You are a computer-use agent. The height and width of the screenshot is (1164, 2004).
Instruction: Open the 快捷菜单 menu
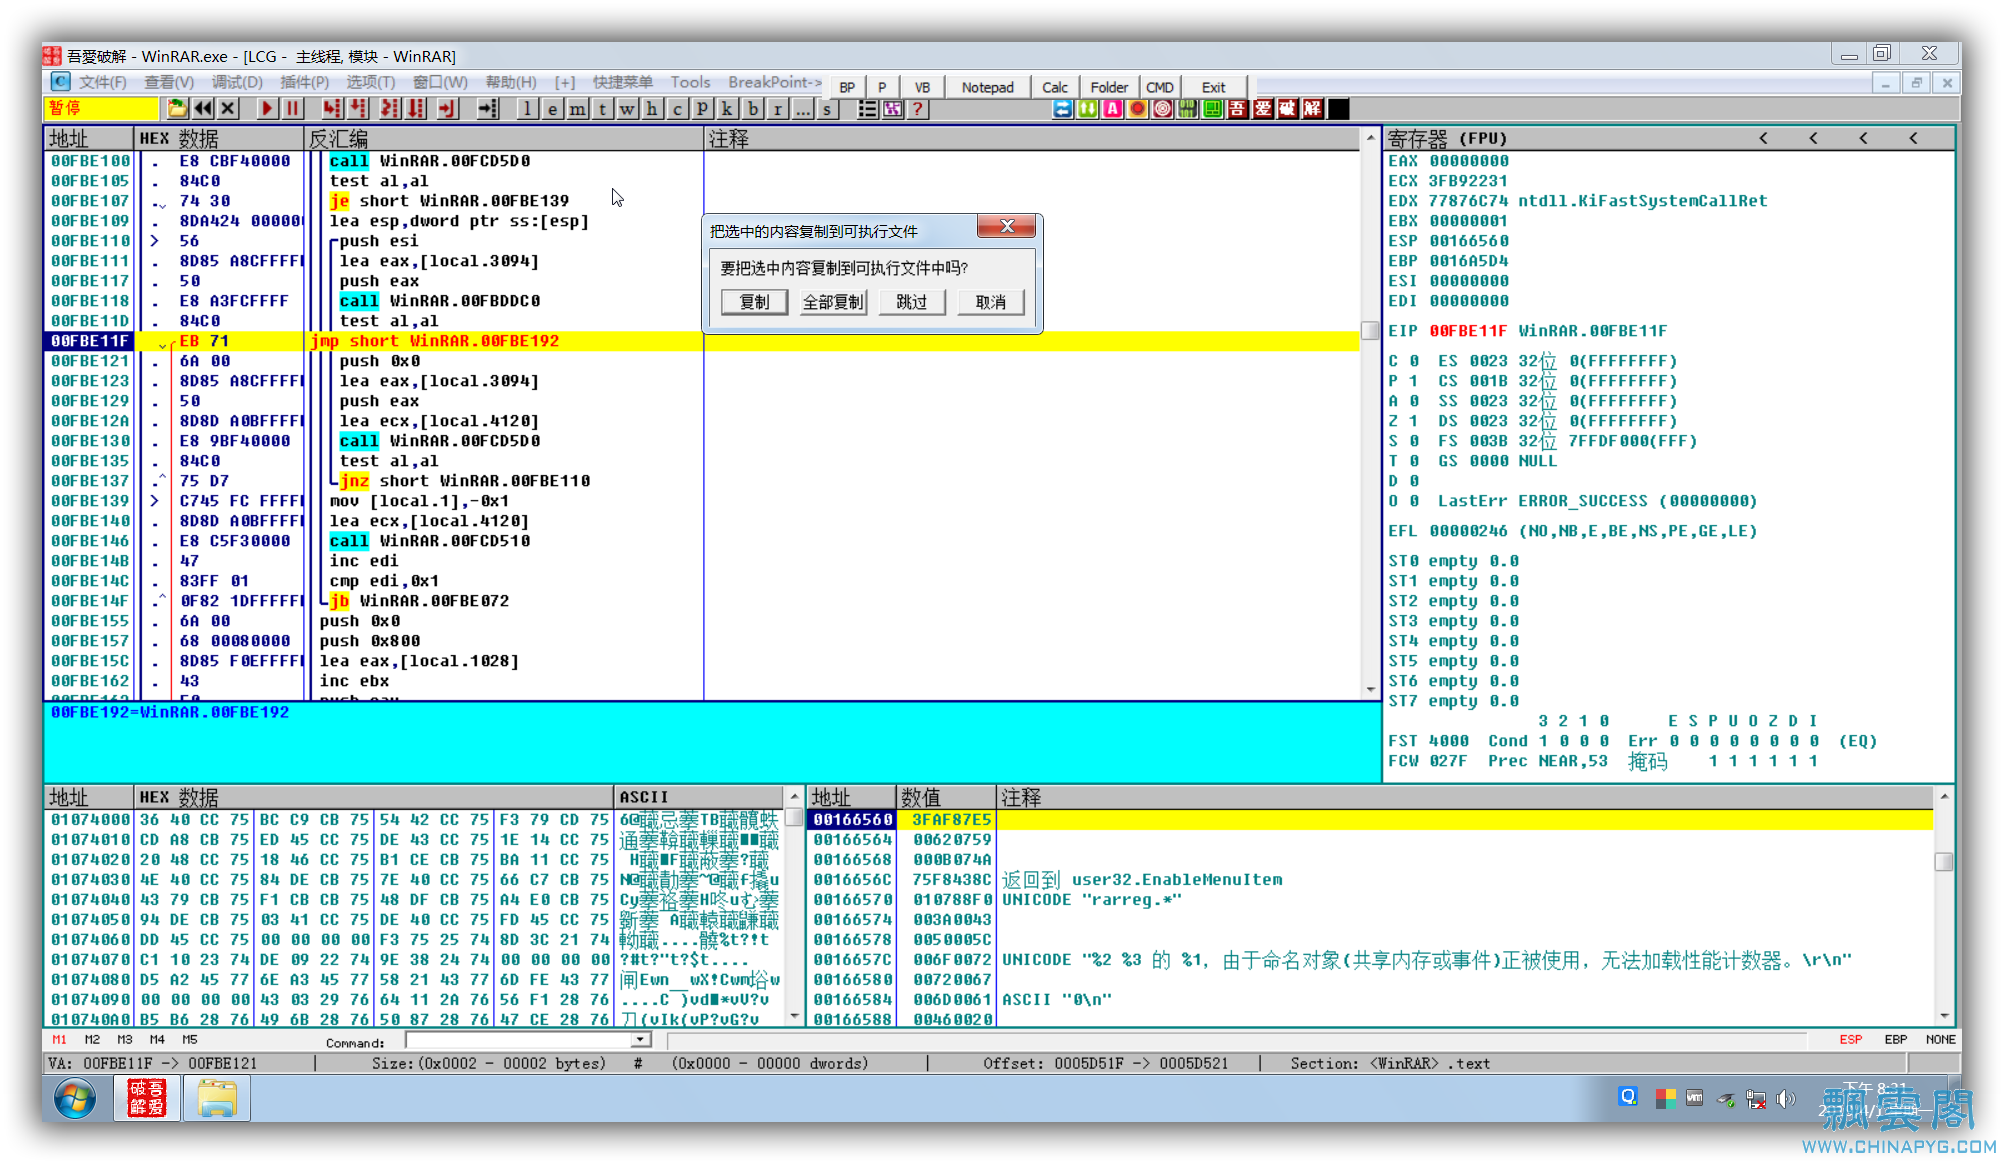pos(622,82)
